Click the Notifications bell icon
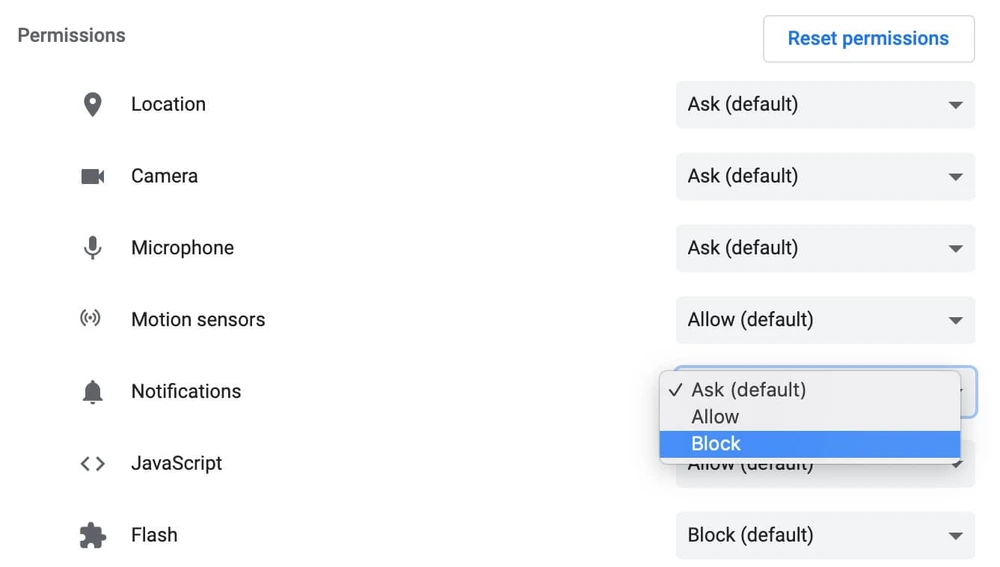The height and width of the screenshot is (567, 1000). click(92, 392)
